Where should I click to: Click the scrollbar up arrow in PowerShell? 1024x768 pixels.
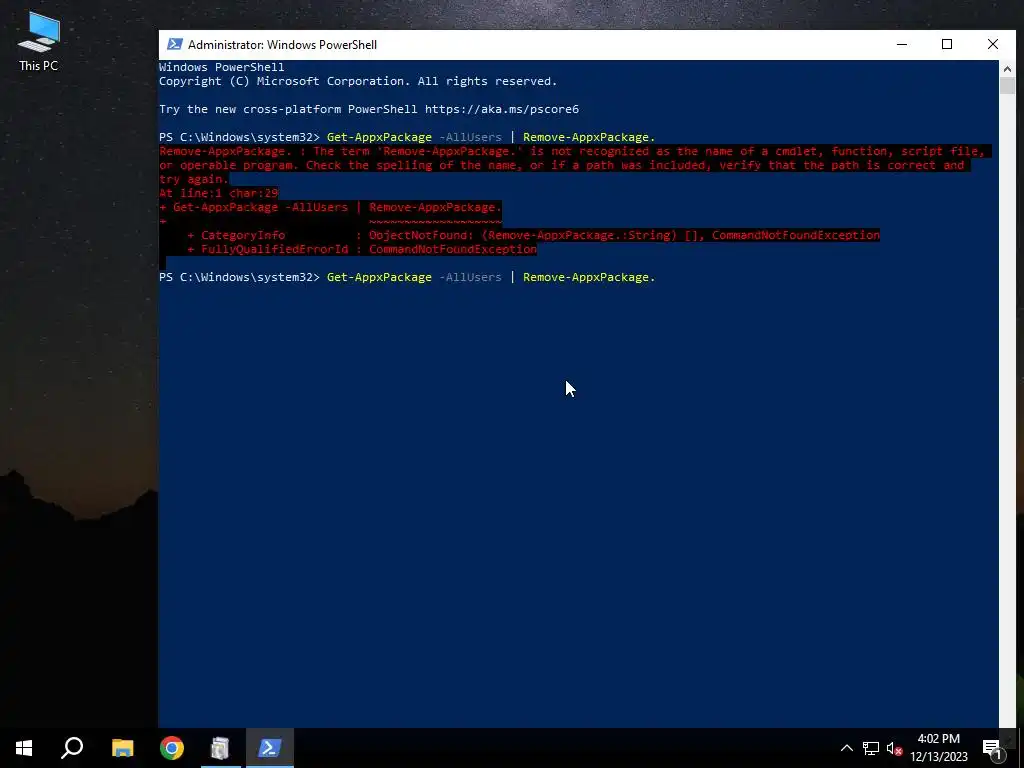pos(1007,69)
